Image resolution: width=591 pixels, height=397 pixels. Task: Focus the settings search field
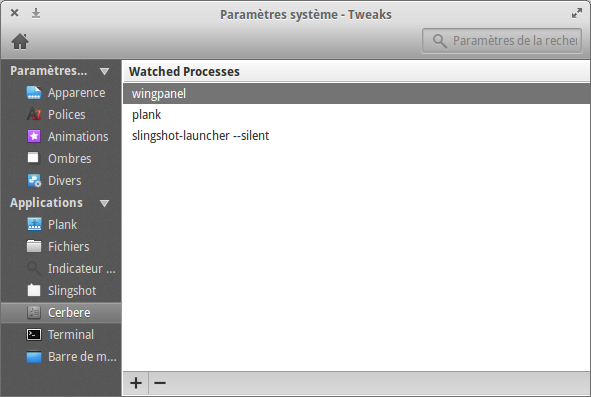pos(502,41)
